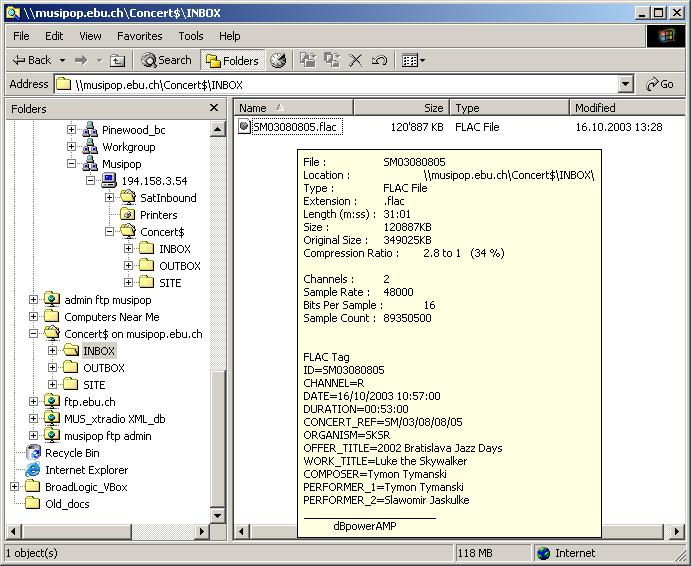The height and width of the screenshot is (566, 691).
Task: Expand the SatInbound tree node
Action: pyautogui.click(x=109, y=198)
